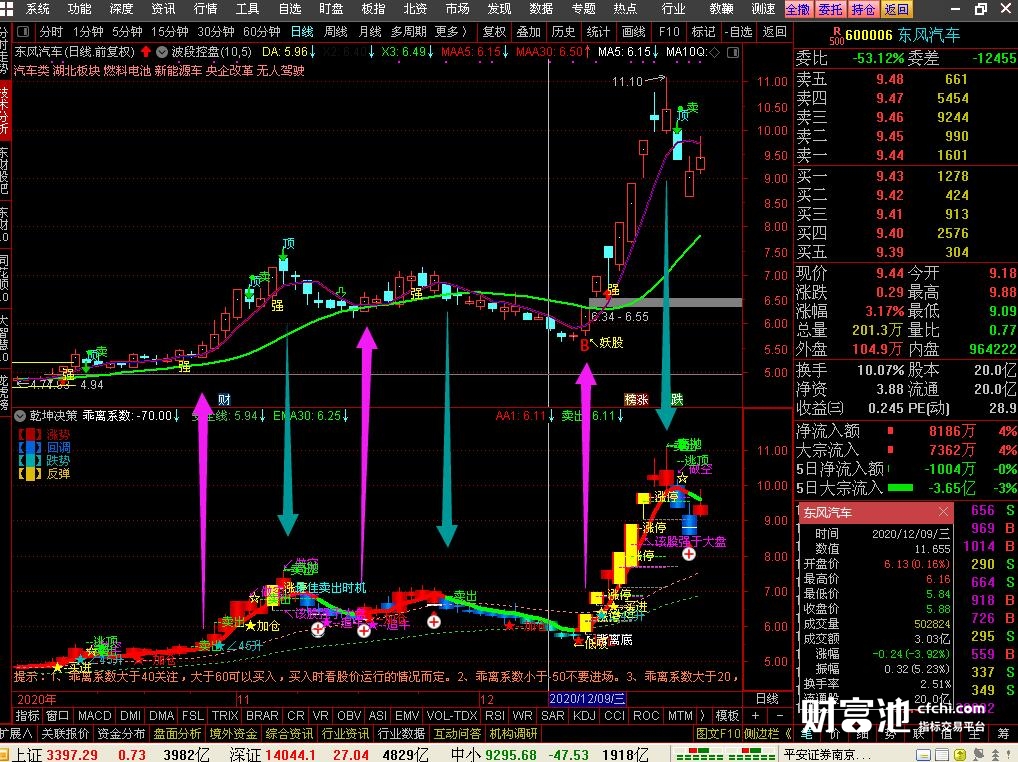Click the 委托 button
The width and height of the screenshot is (1018, 762).
click(x=830, y=9)
